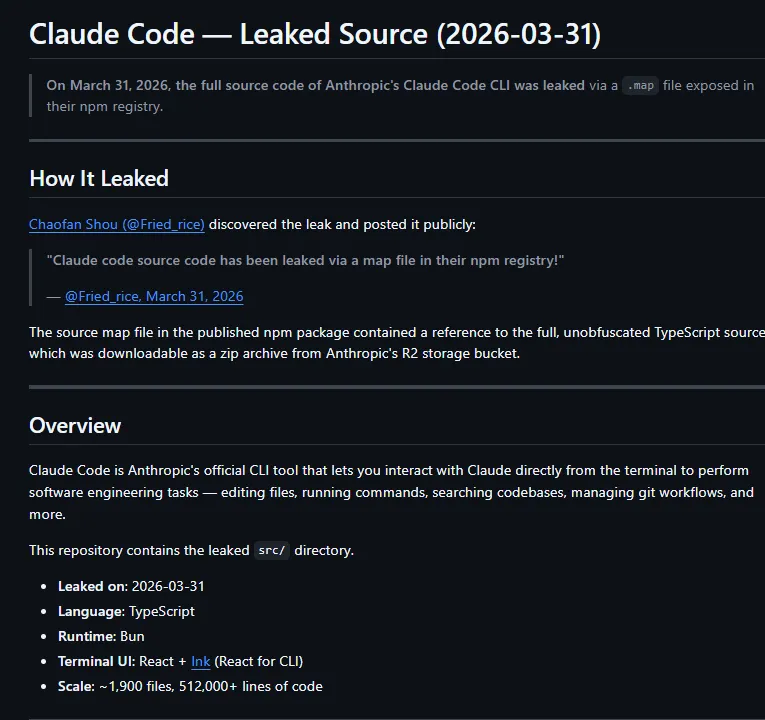Open the Chaofan Shou (@Fried_rice) profile link

coord(117,224)
